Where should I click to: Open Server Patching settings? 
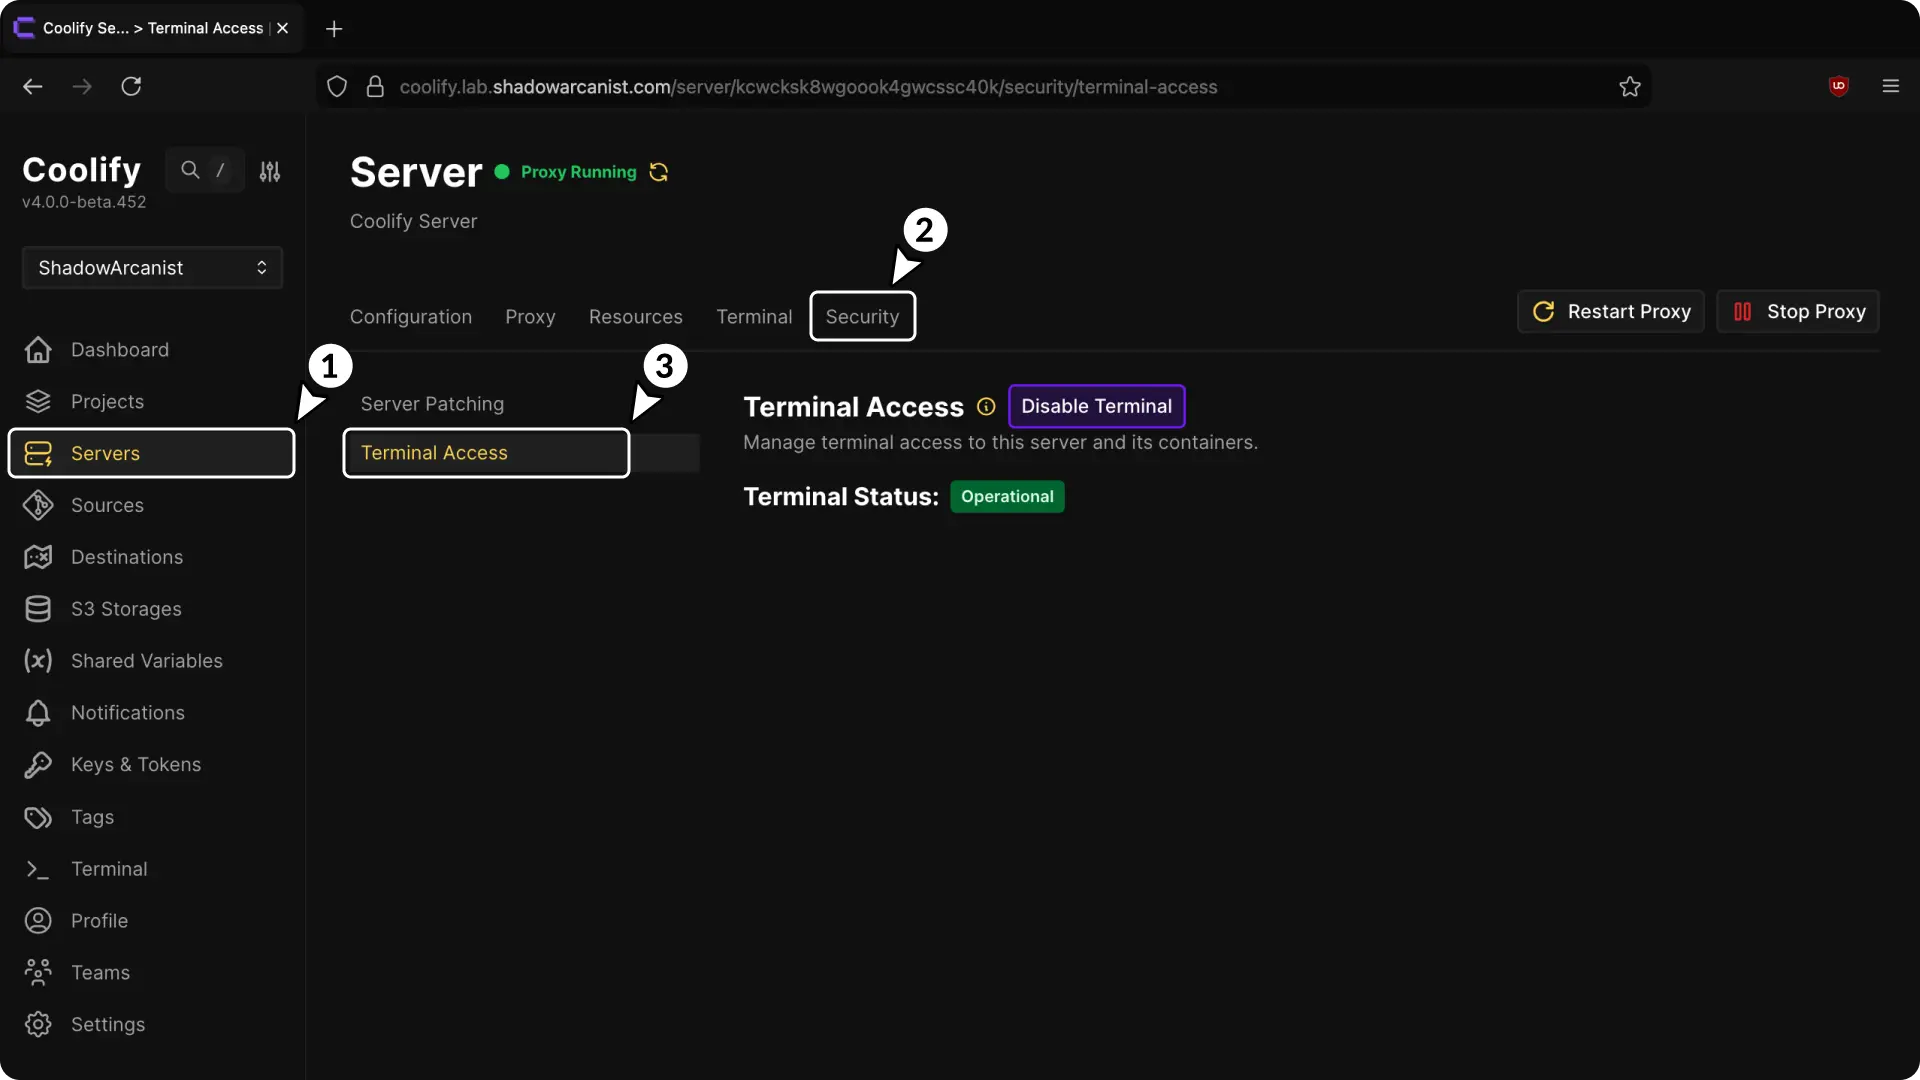(432, 404)
